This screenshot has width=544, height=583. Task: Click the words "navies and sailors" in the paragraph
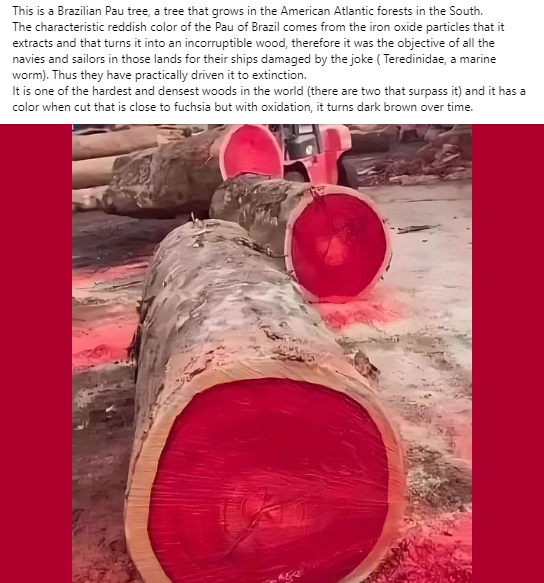(53, 59)
